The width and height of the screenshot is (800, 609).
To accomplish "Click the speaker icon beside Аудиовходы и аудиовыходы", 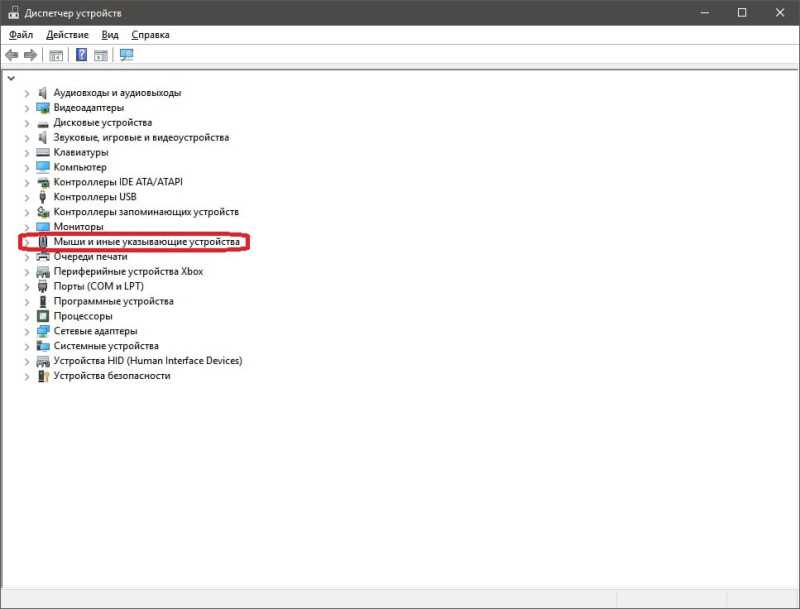I will (43, 93).
